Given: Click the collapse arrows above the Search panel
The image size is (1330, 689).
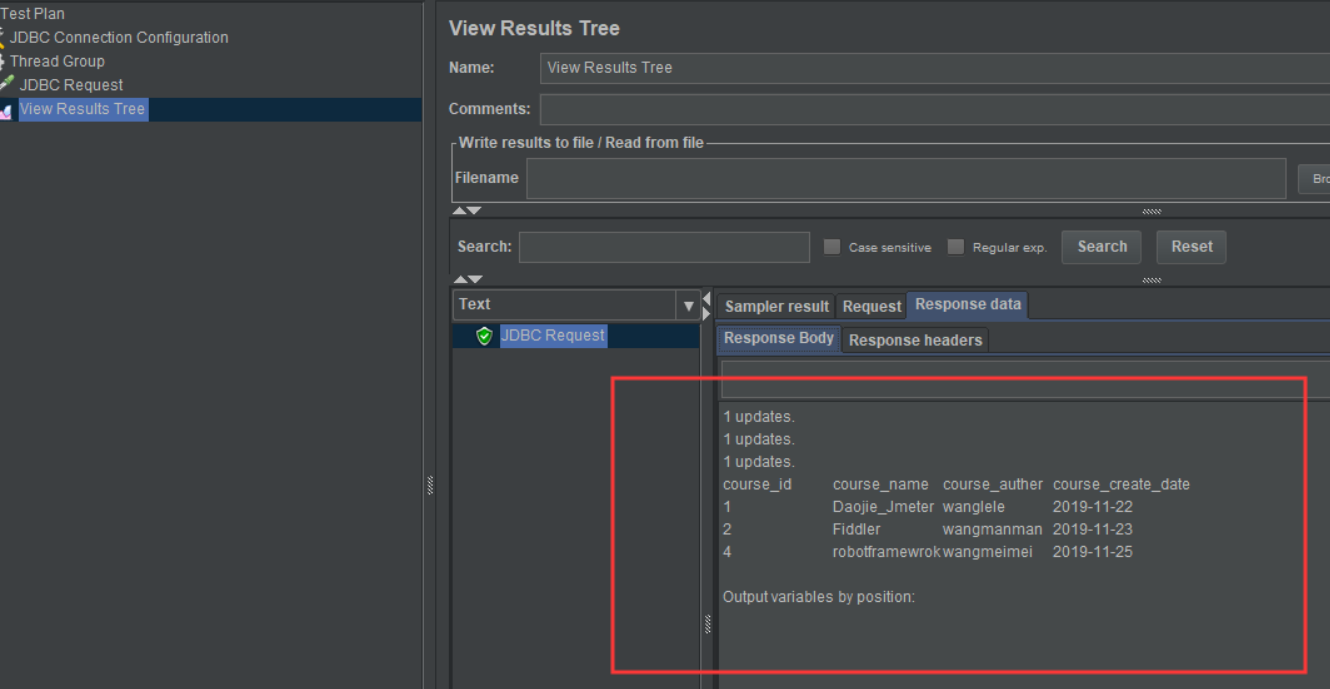Looking at the screenshot, I should point(466,211).
